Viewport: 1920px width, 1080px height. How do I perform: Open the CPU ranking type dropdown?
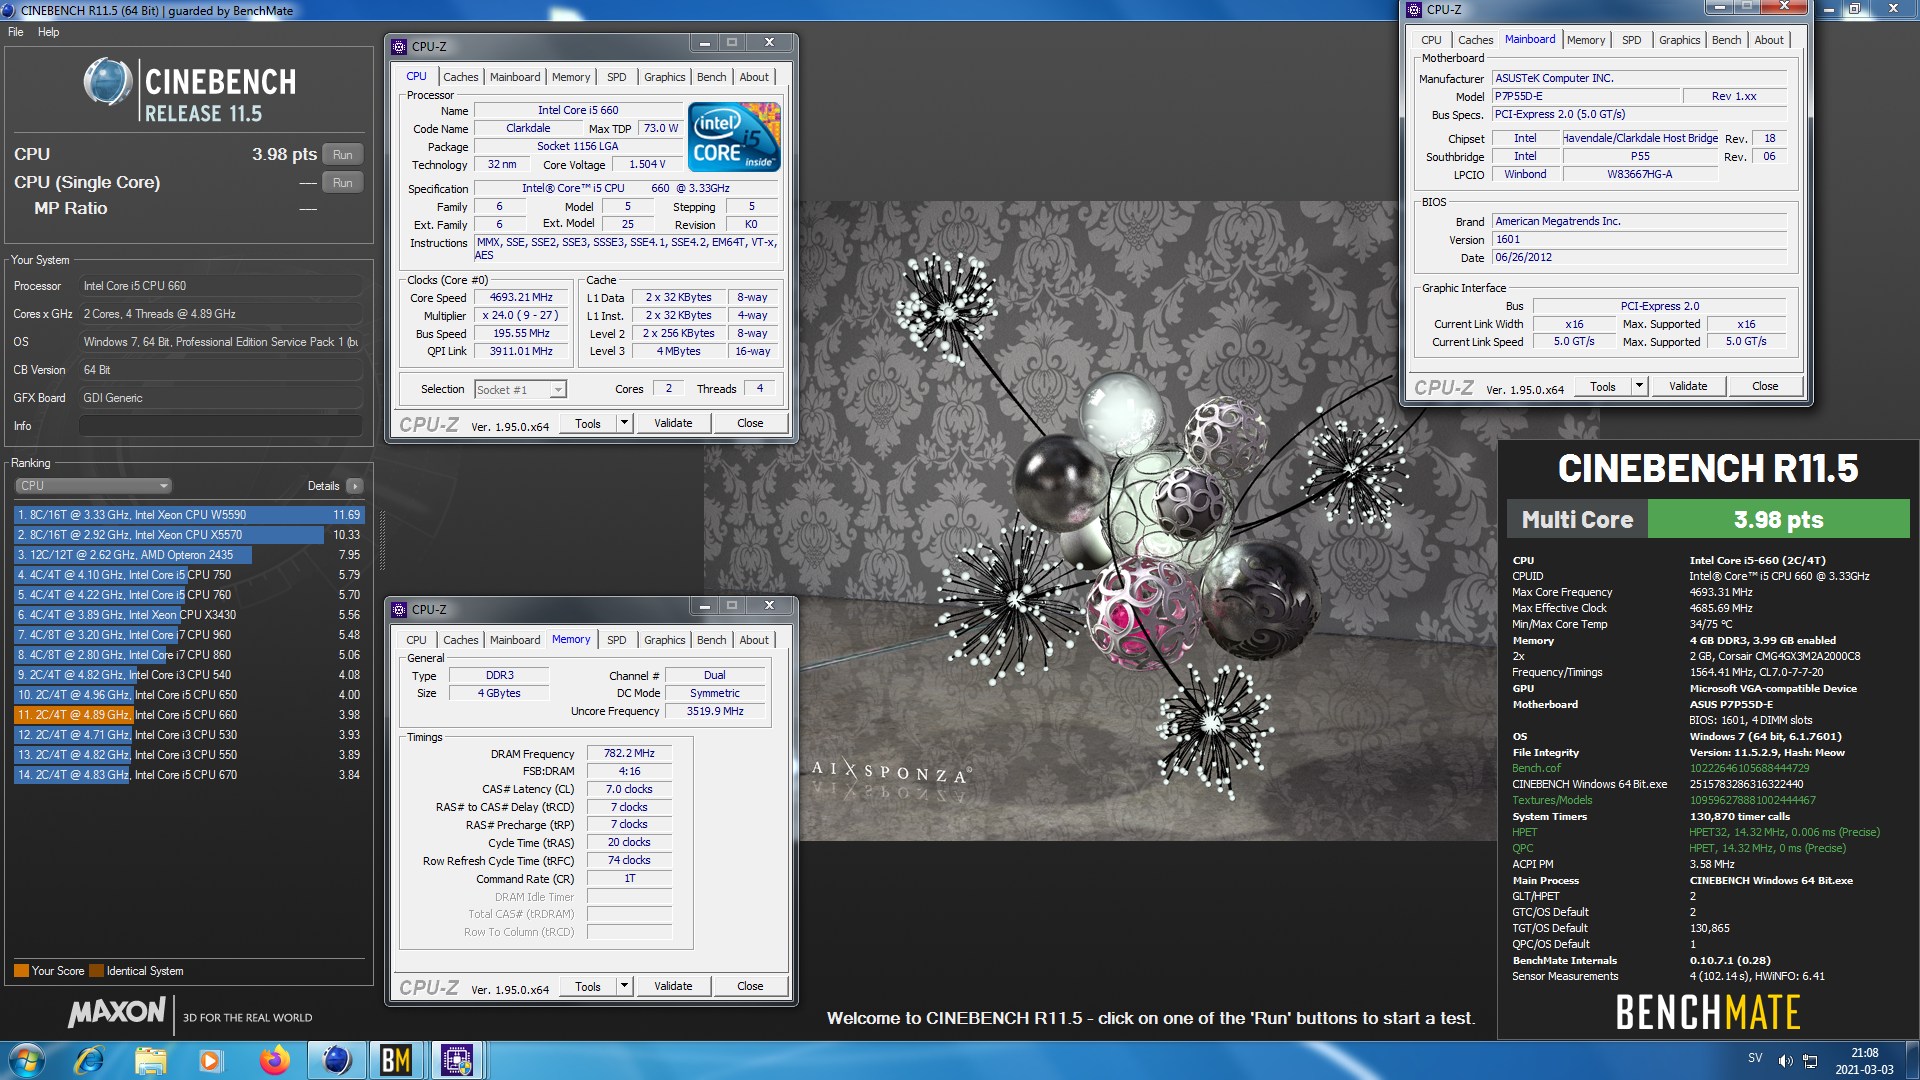coord(93,486)
